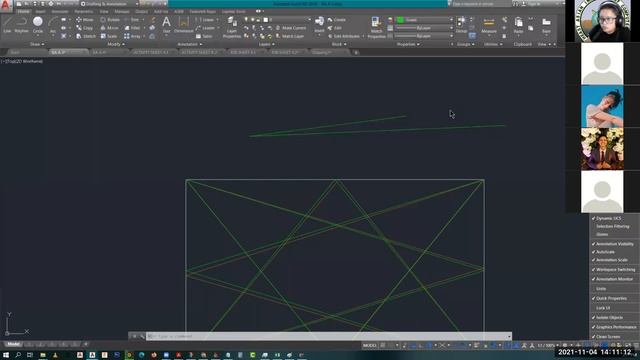Screen dimensions: 640x360
Task: Expand the Layers panel
Action: pos(266,44)
